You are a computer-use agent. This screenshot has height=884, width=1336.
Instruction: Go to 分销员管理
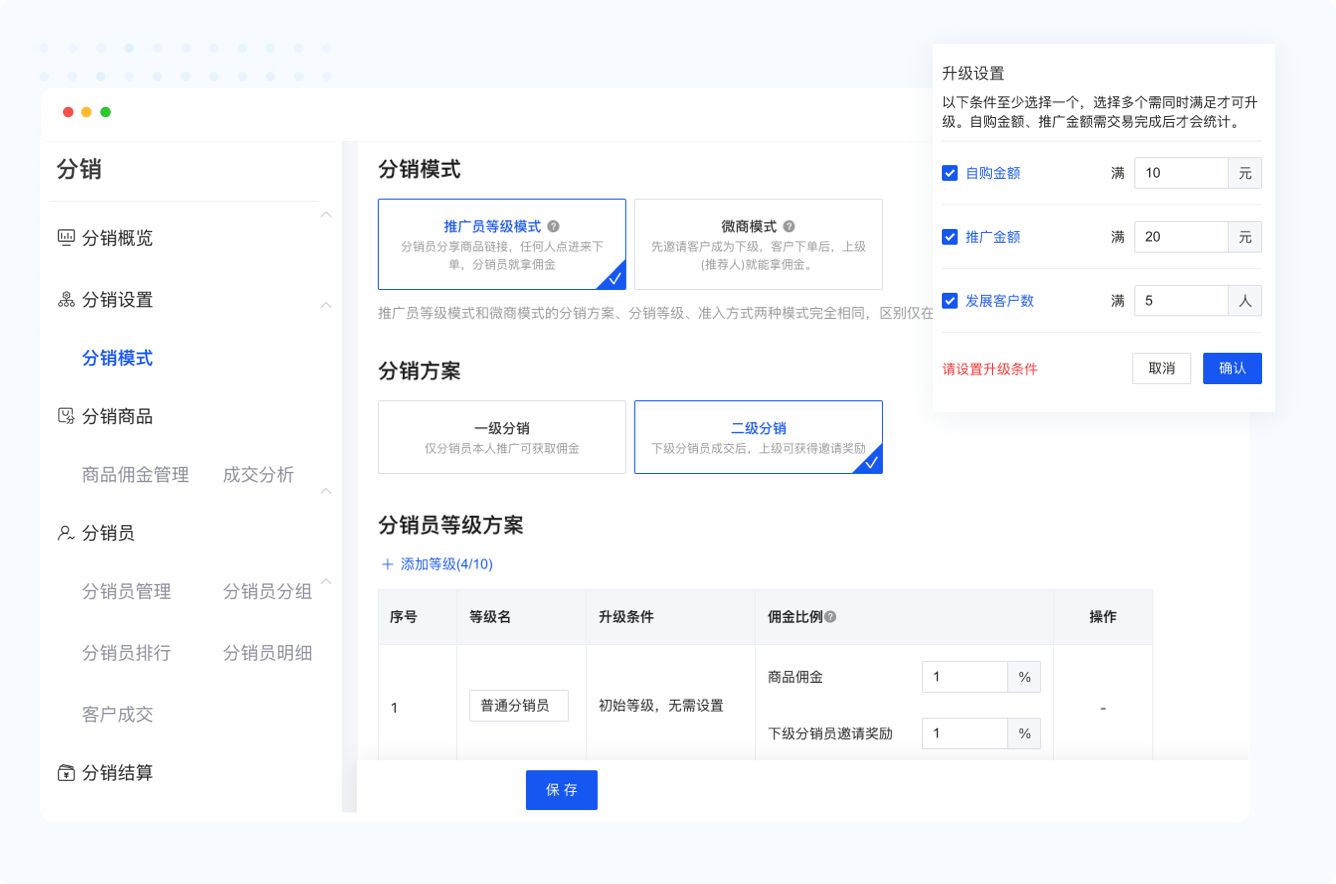[126, 591]
